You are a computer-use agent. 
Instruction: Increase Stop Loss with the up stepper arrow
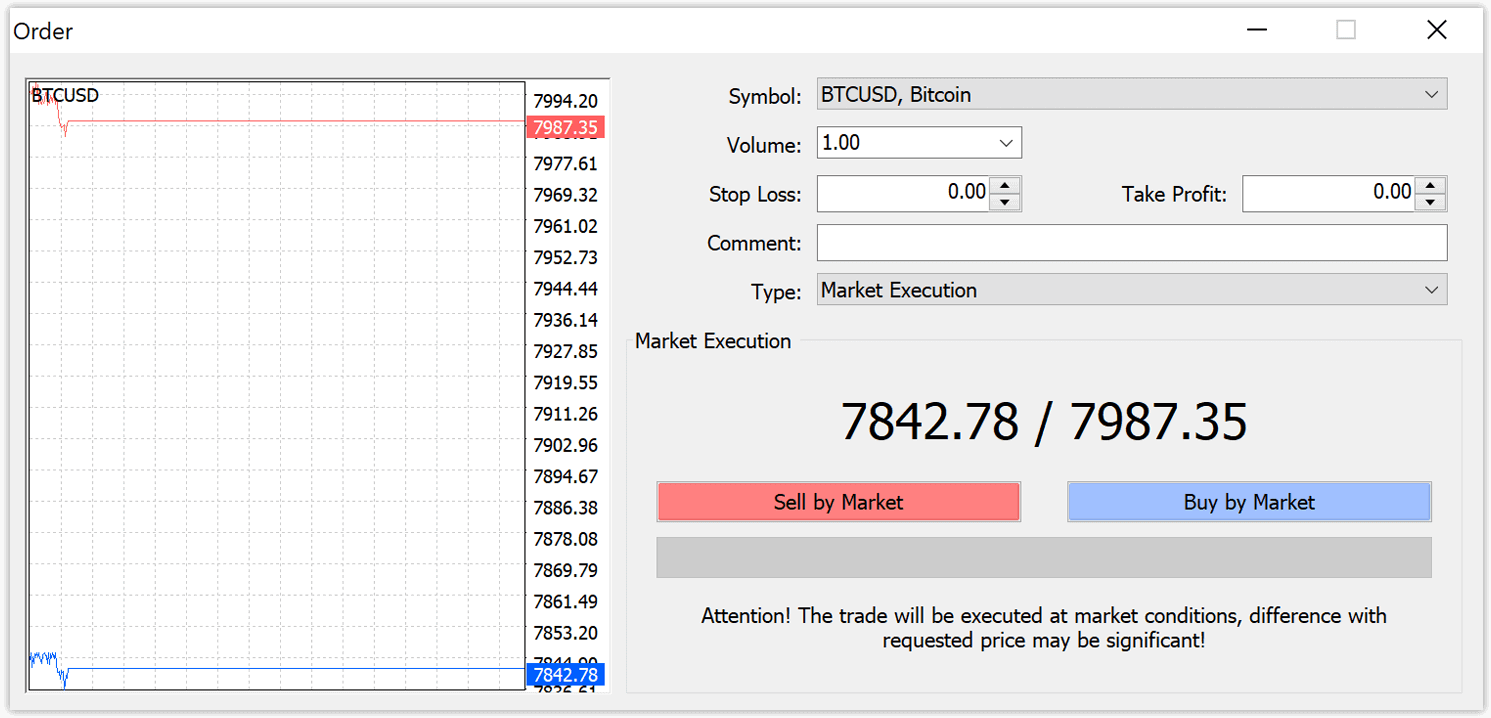tap(1005, 187)
